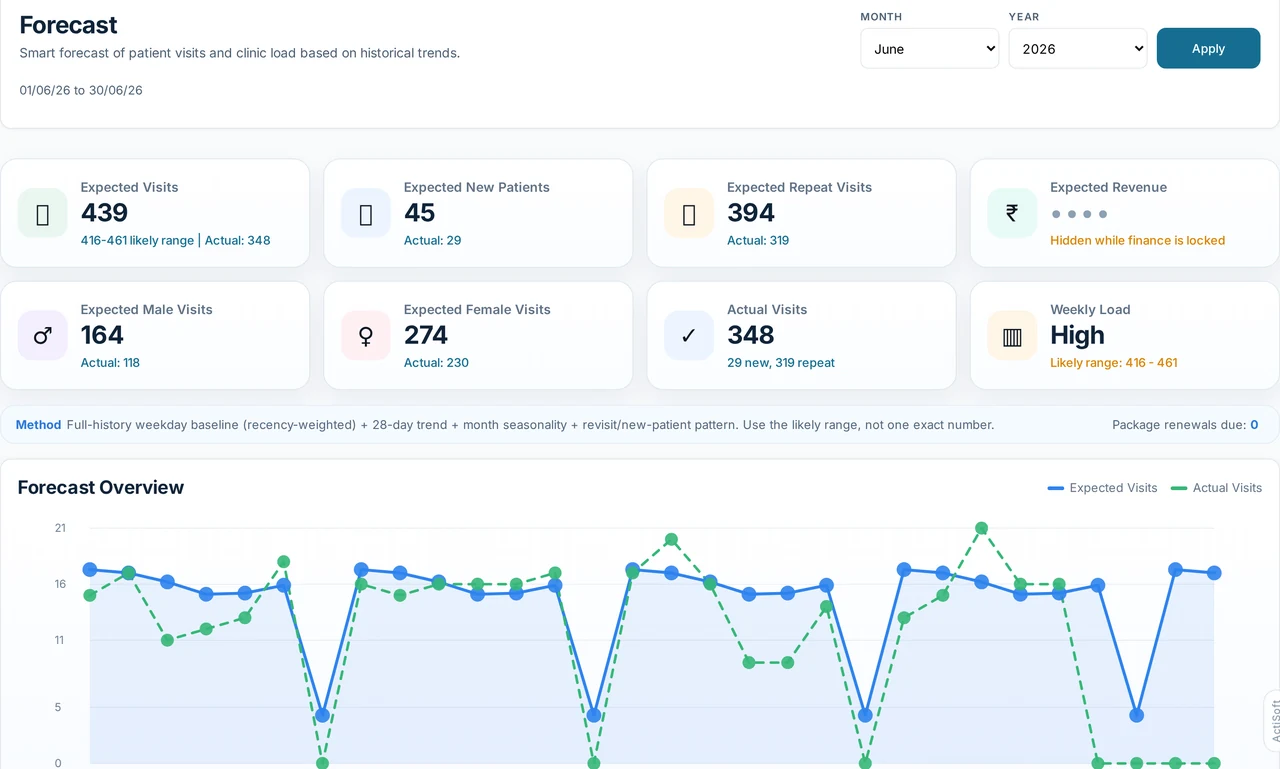Click the 'Forecast Overview' heading
1280x769 pixels.
click(101, 487)
